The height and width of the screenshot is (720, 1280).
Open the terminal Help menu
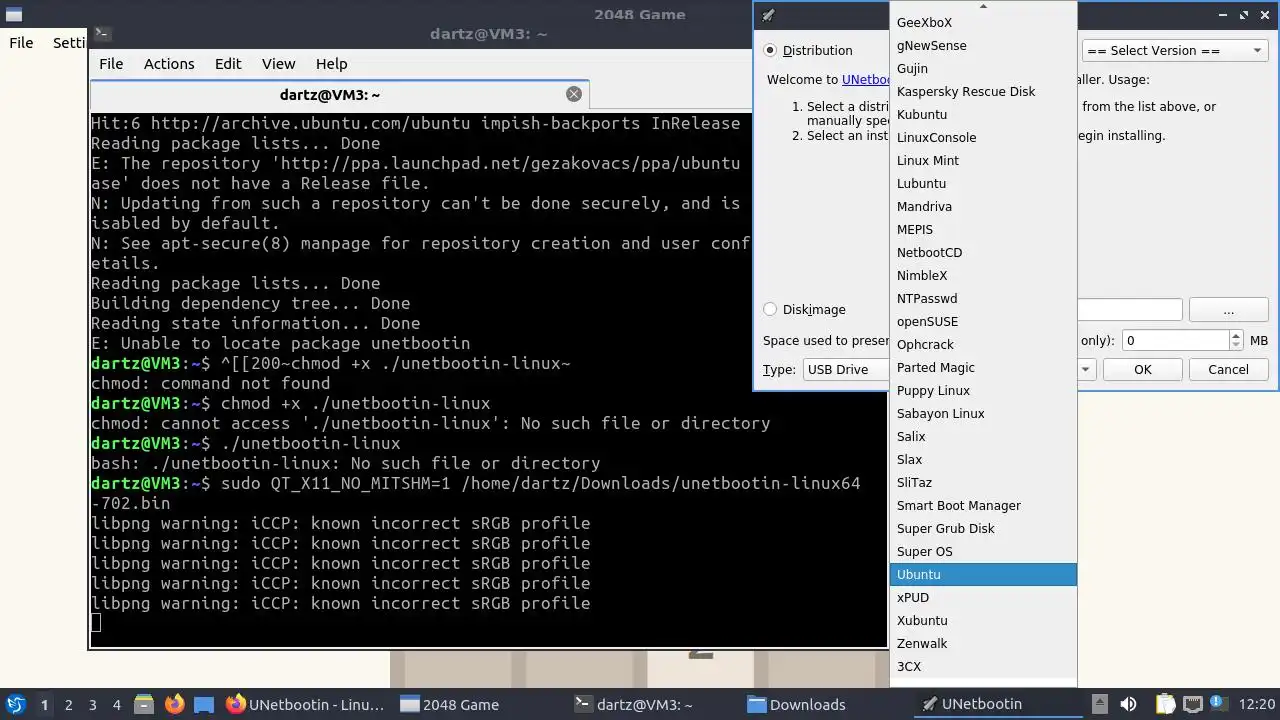(331, 63)
